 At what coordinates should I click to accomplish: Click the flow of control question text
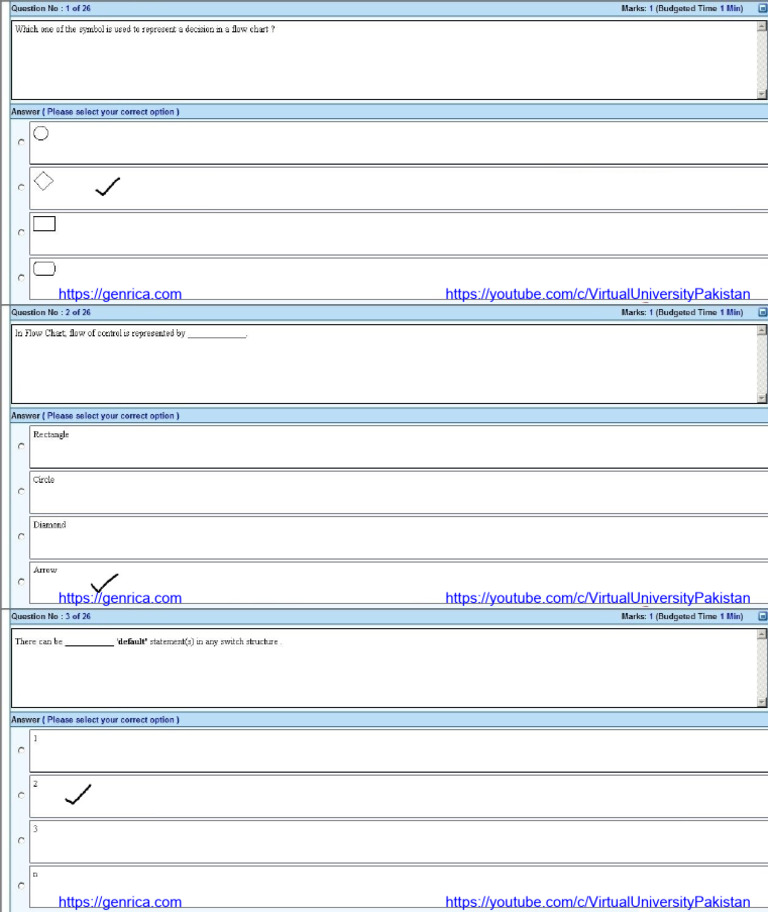[x=131, y=333]
